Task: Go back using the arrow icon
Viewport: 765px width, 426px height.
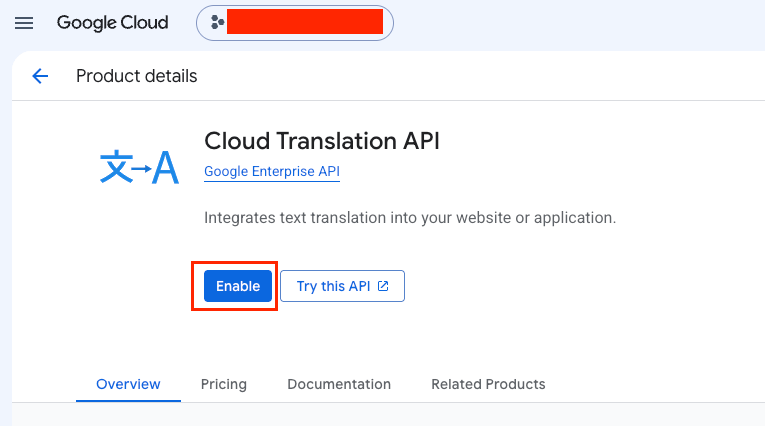Action: [x=40, y=76]
